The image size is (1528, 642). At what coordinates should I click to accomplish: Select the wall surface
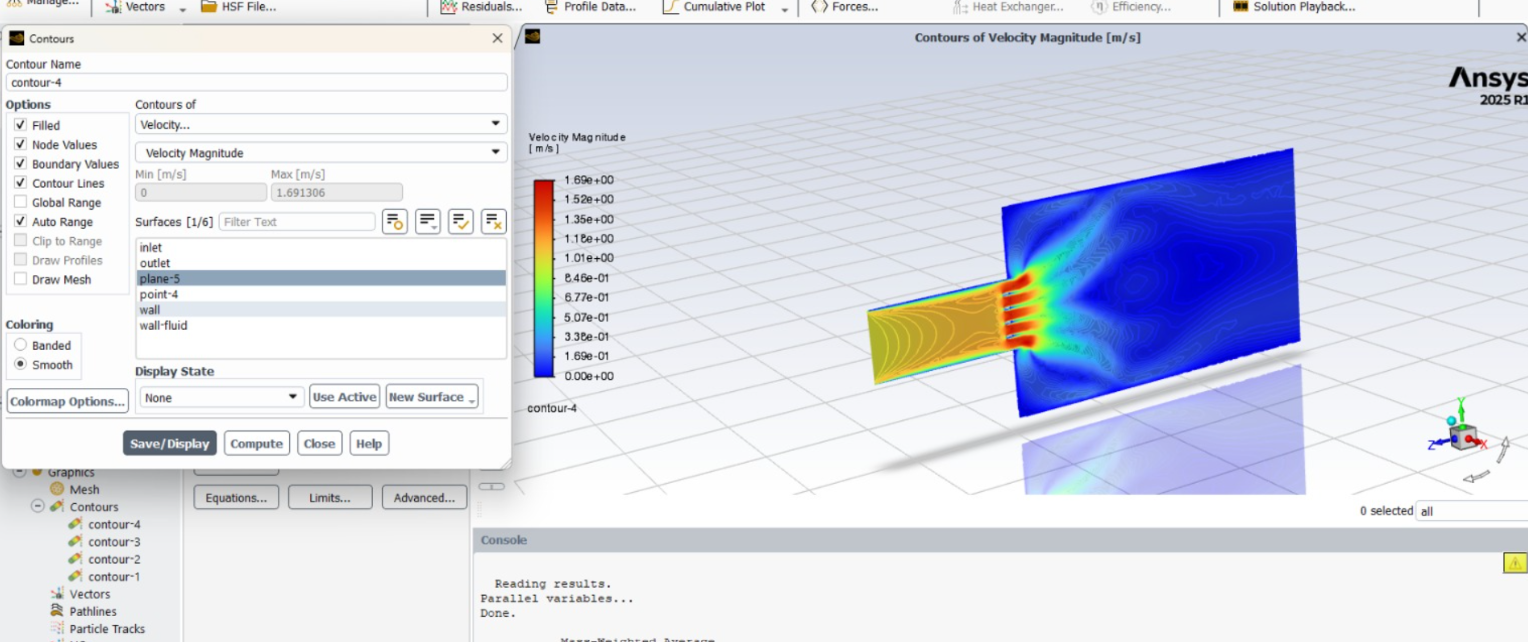point(321,310)
